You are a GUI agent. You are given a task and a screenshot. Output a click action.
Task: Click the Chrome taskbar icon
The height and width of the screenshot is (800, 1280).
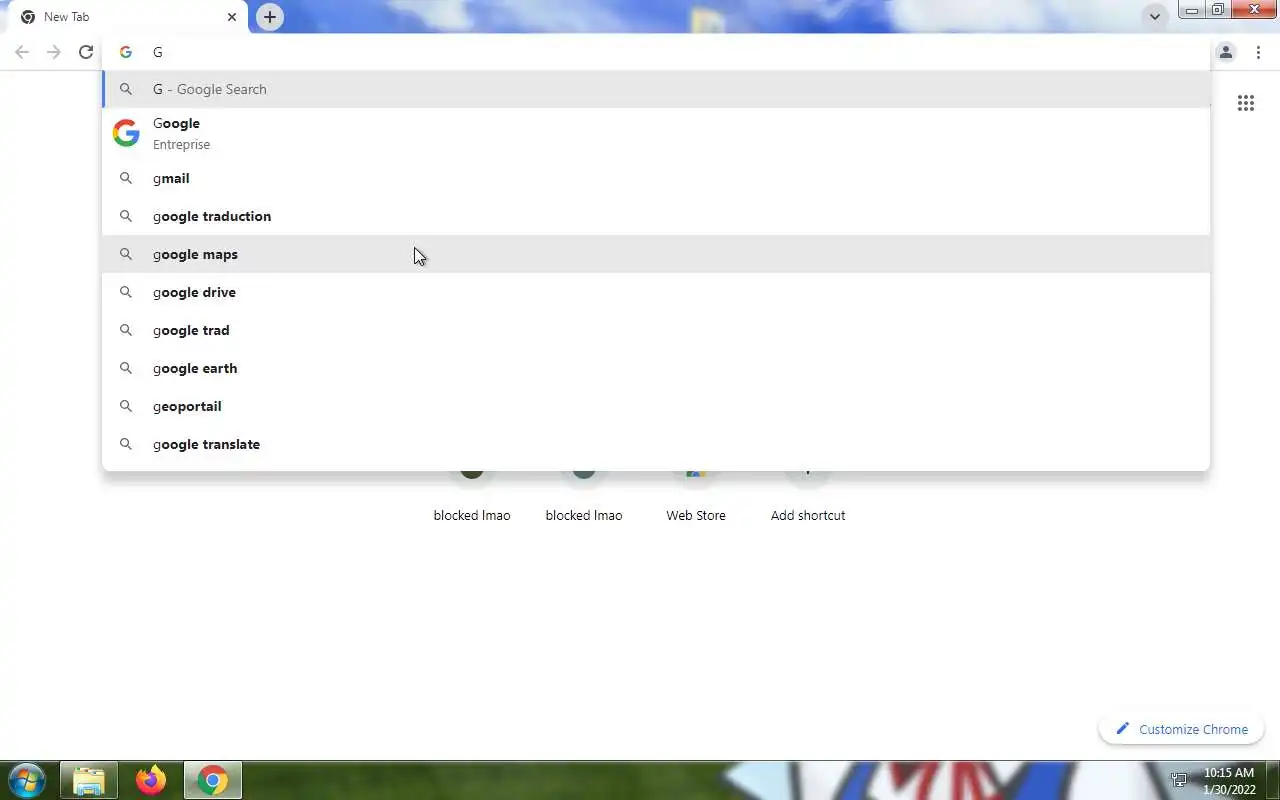point(212,780)
